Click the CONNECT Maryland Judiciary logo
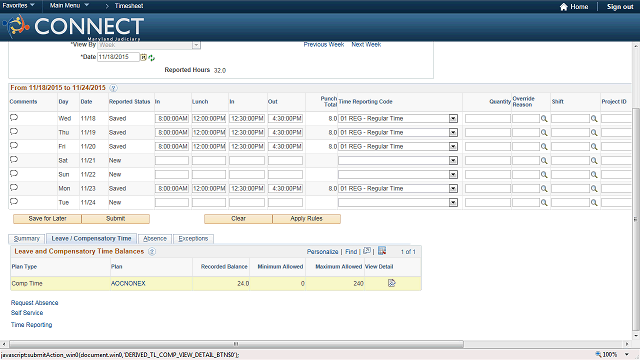The width and height of the screenshot is (640, 360). pyautogui.click(x=74, y=27)
